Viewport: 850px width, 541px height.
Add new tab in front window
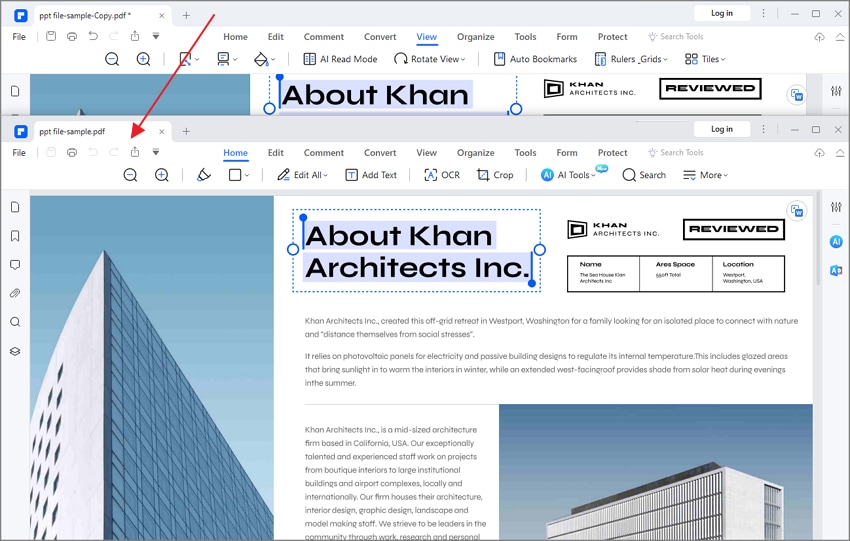click(186, 131)
